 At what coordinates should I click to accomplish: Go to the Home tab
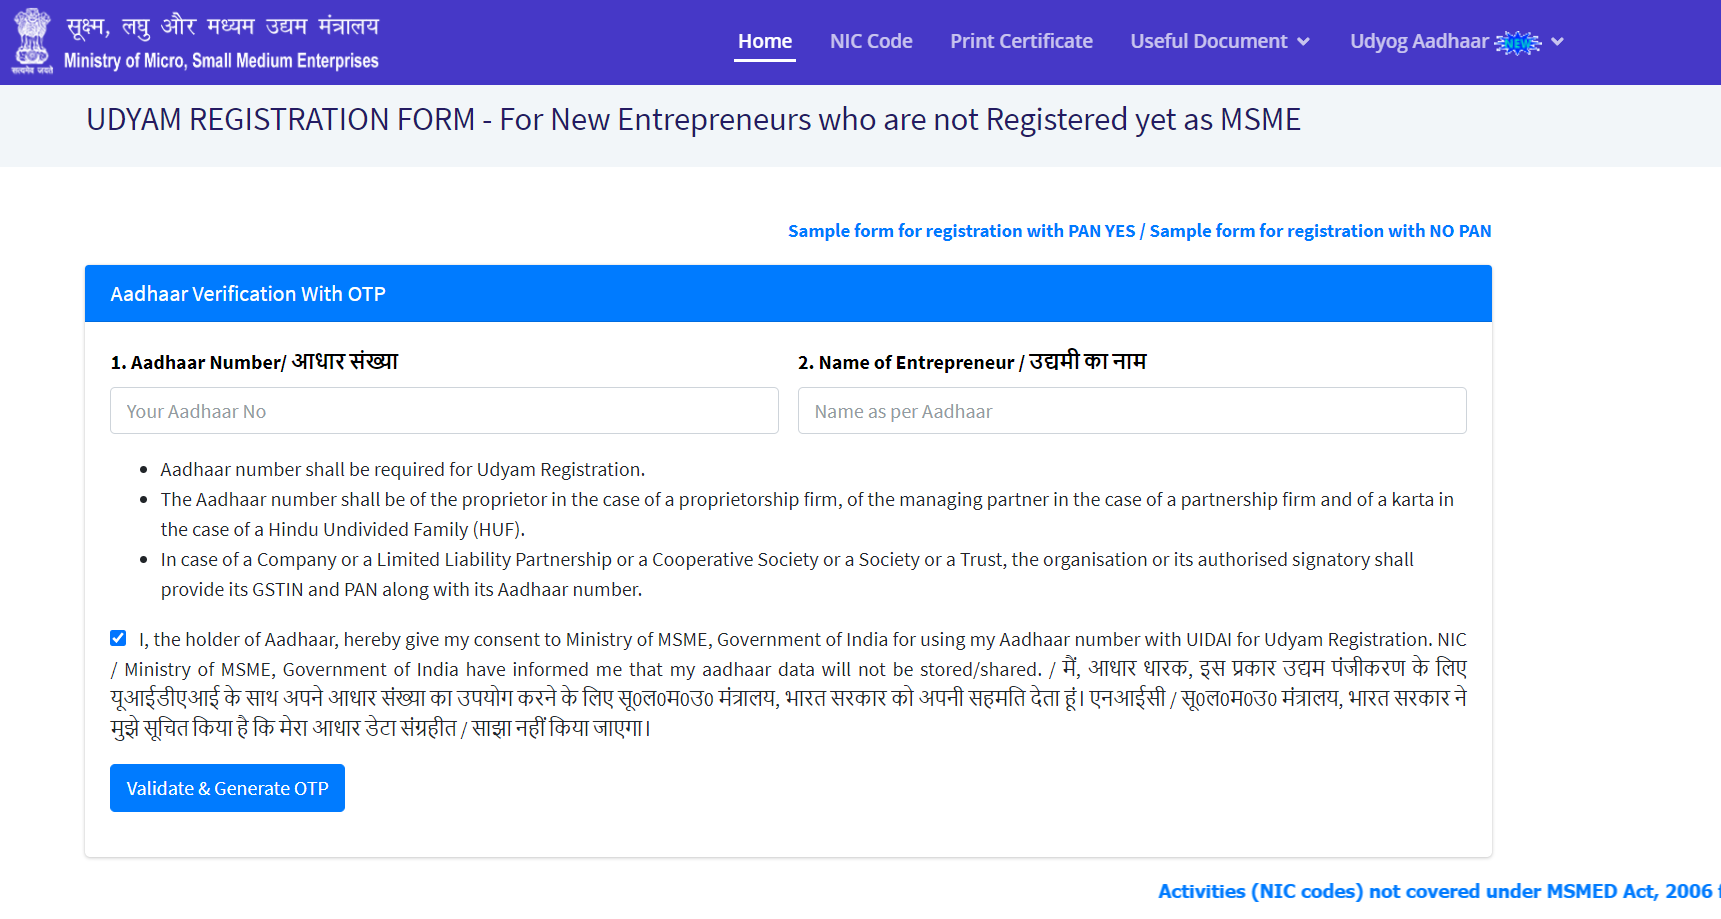pyautogui.click(x=764, y=42)
